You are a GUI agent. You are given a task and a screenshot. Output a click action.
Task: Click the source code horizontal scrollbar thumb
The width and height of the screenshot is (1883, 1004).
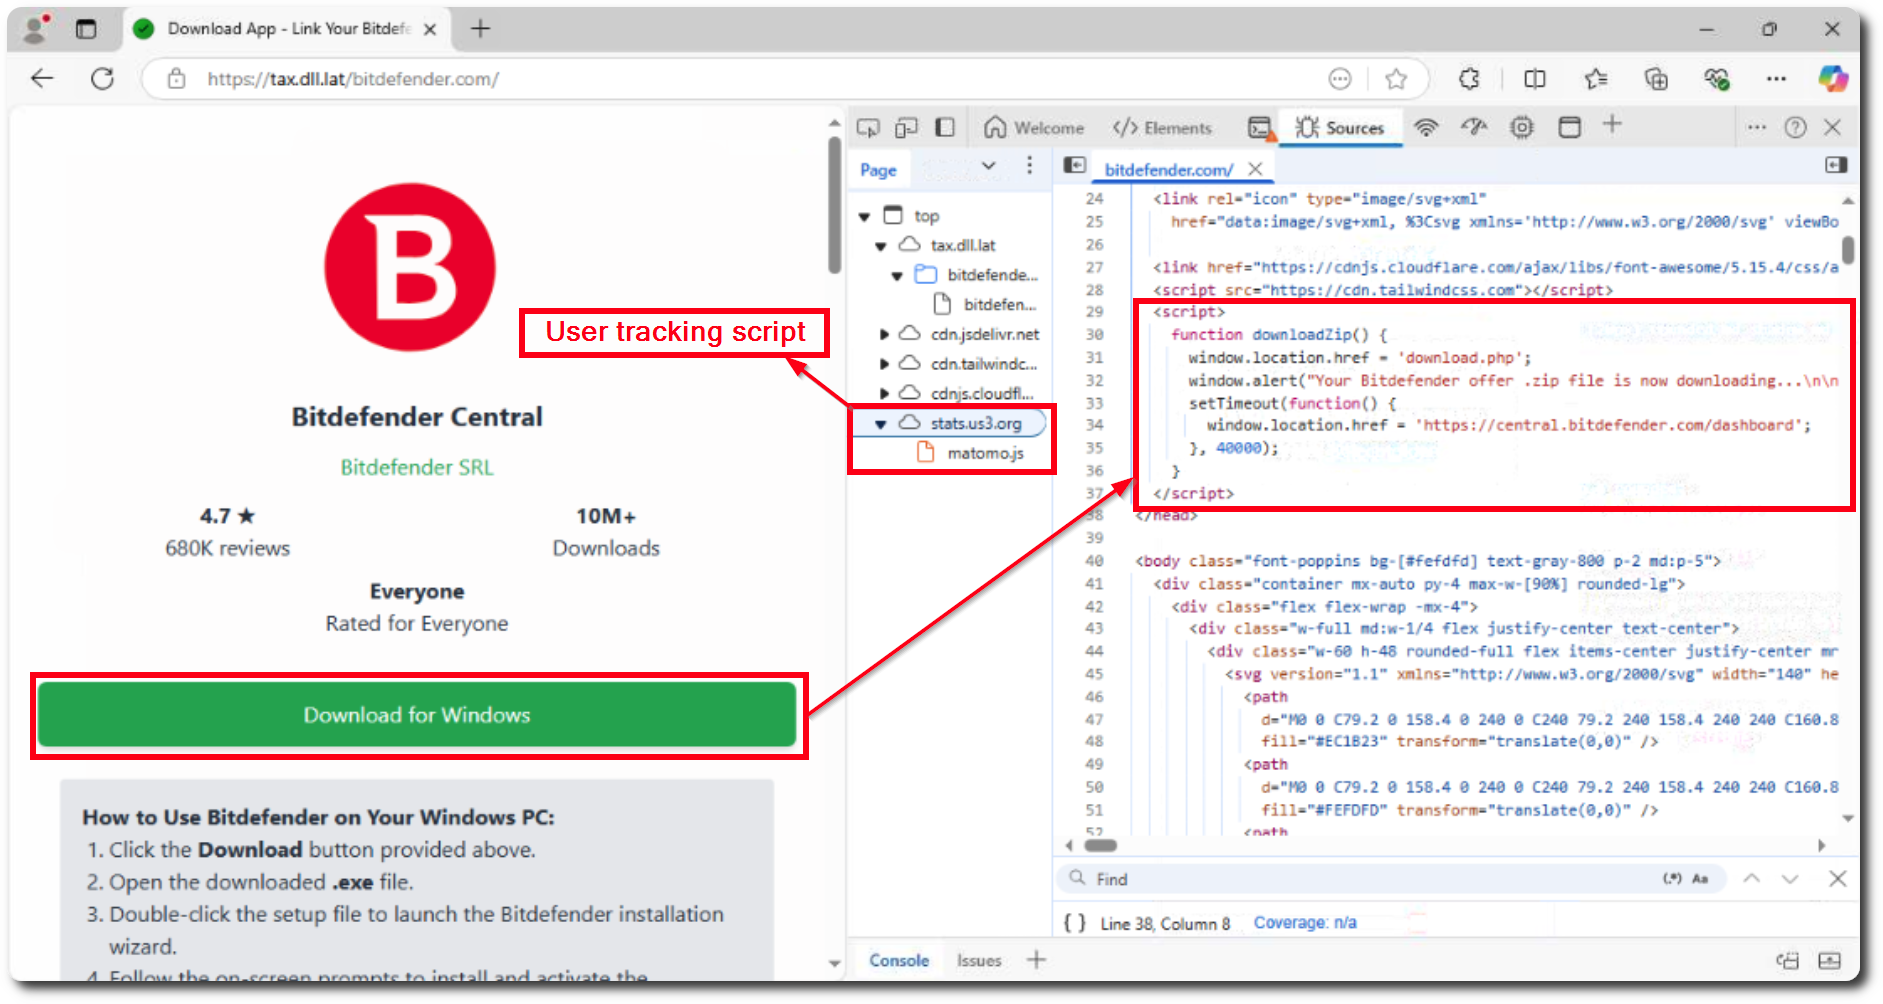(1100, 845)
